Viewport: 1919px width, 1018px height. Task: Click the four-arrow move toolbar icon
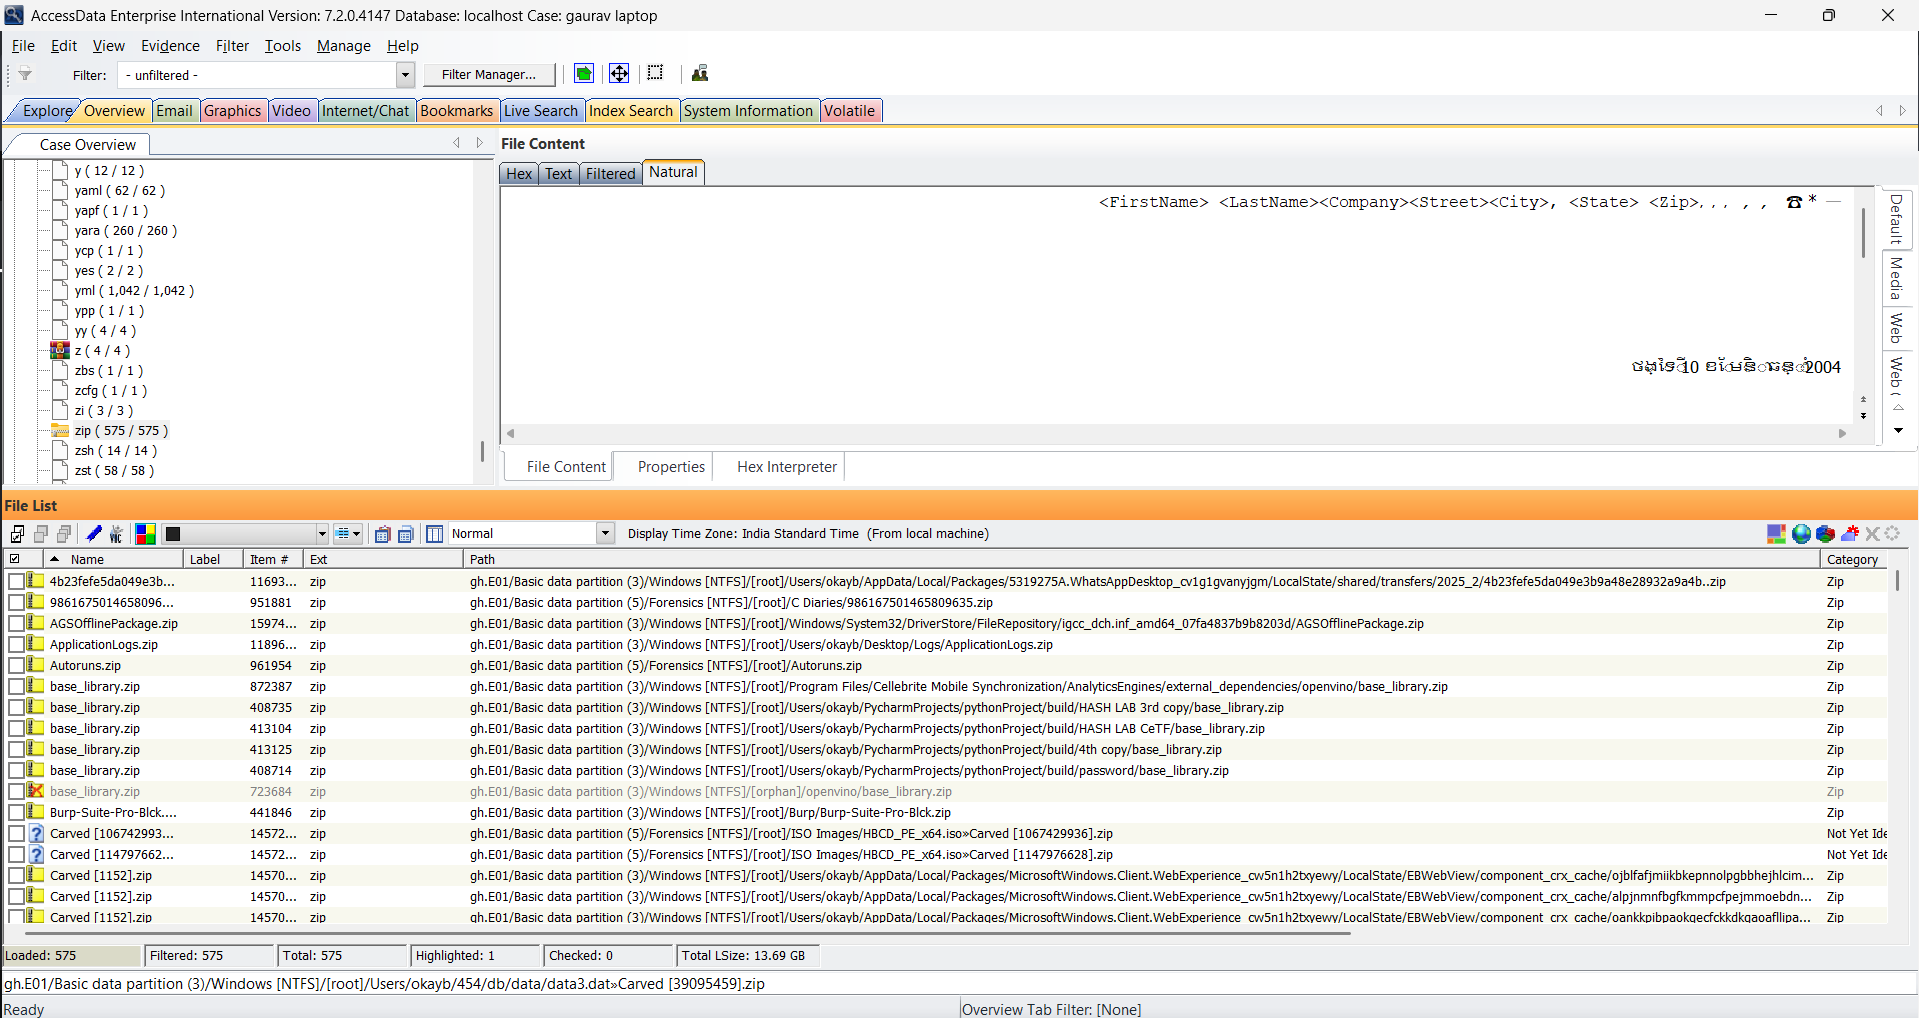pyautogui.click(x=619, y=73)
